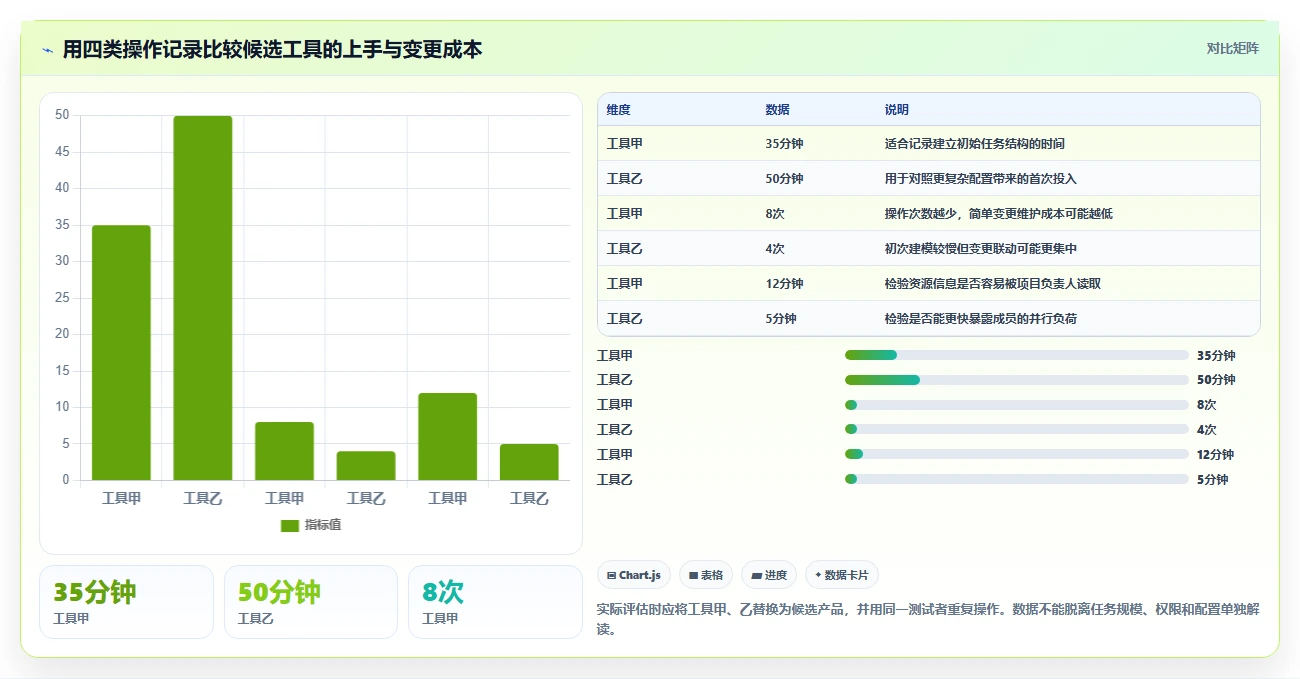This screenshot has width=1300, height=679.
Task: Click the shortest chart bar with value 4
Action: (x=366, y=466)
